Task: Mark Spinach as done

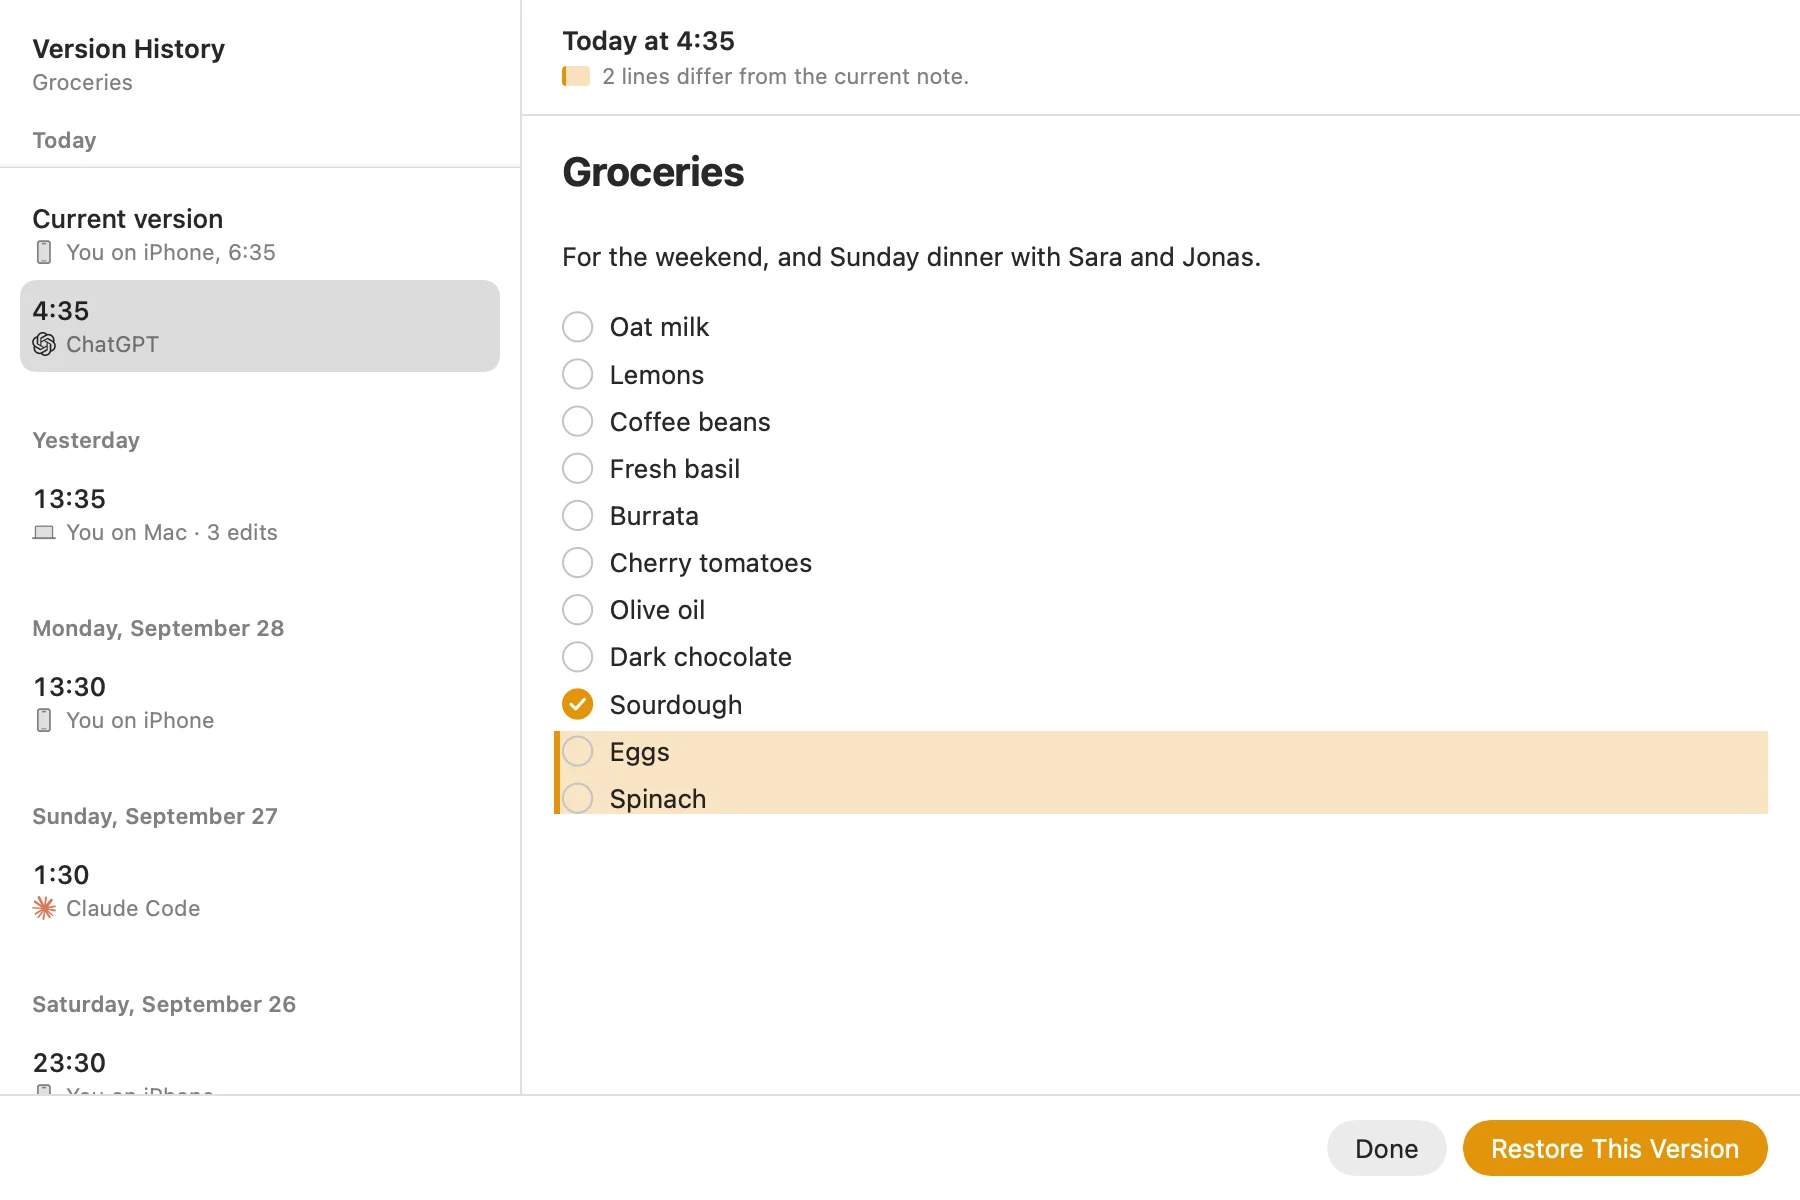Action: (x=578, y=798)
